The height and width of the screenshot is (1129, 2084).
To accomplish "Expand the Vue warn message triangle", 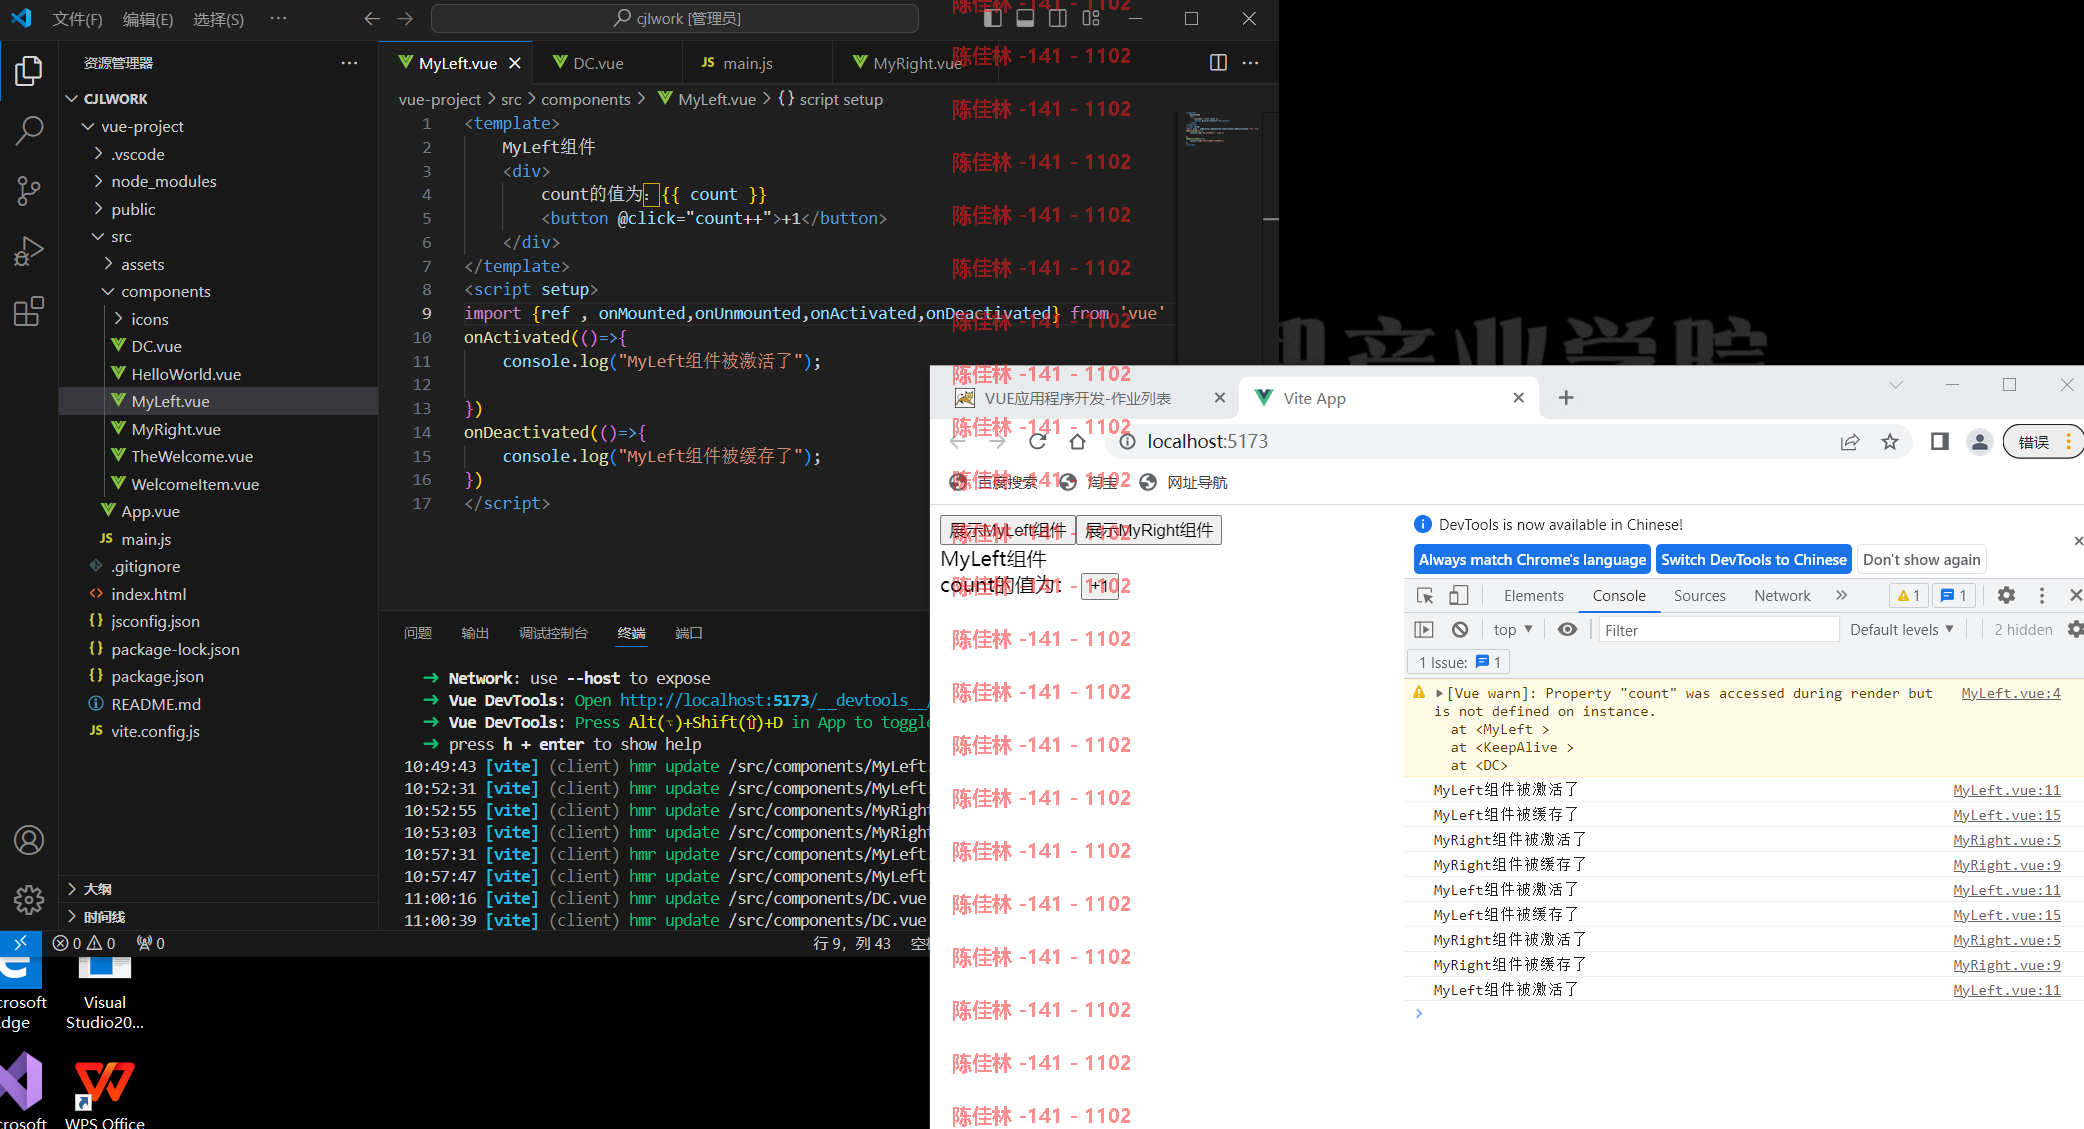I will pyautogui.click(x=1439, y=693).
